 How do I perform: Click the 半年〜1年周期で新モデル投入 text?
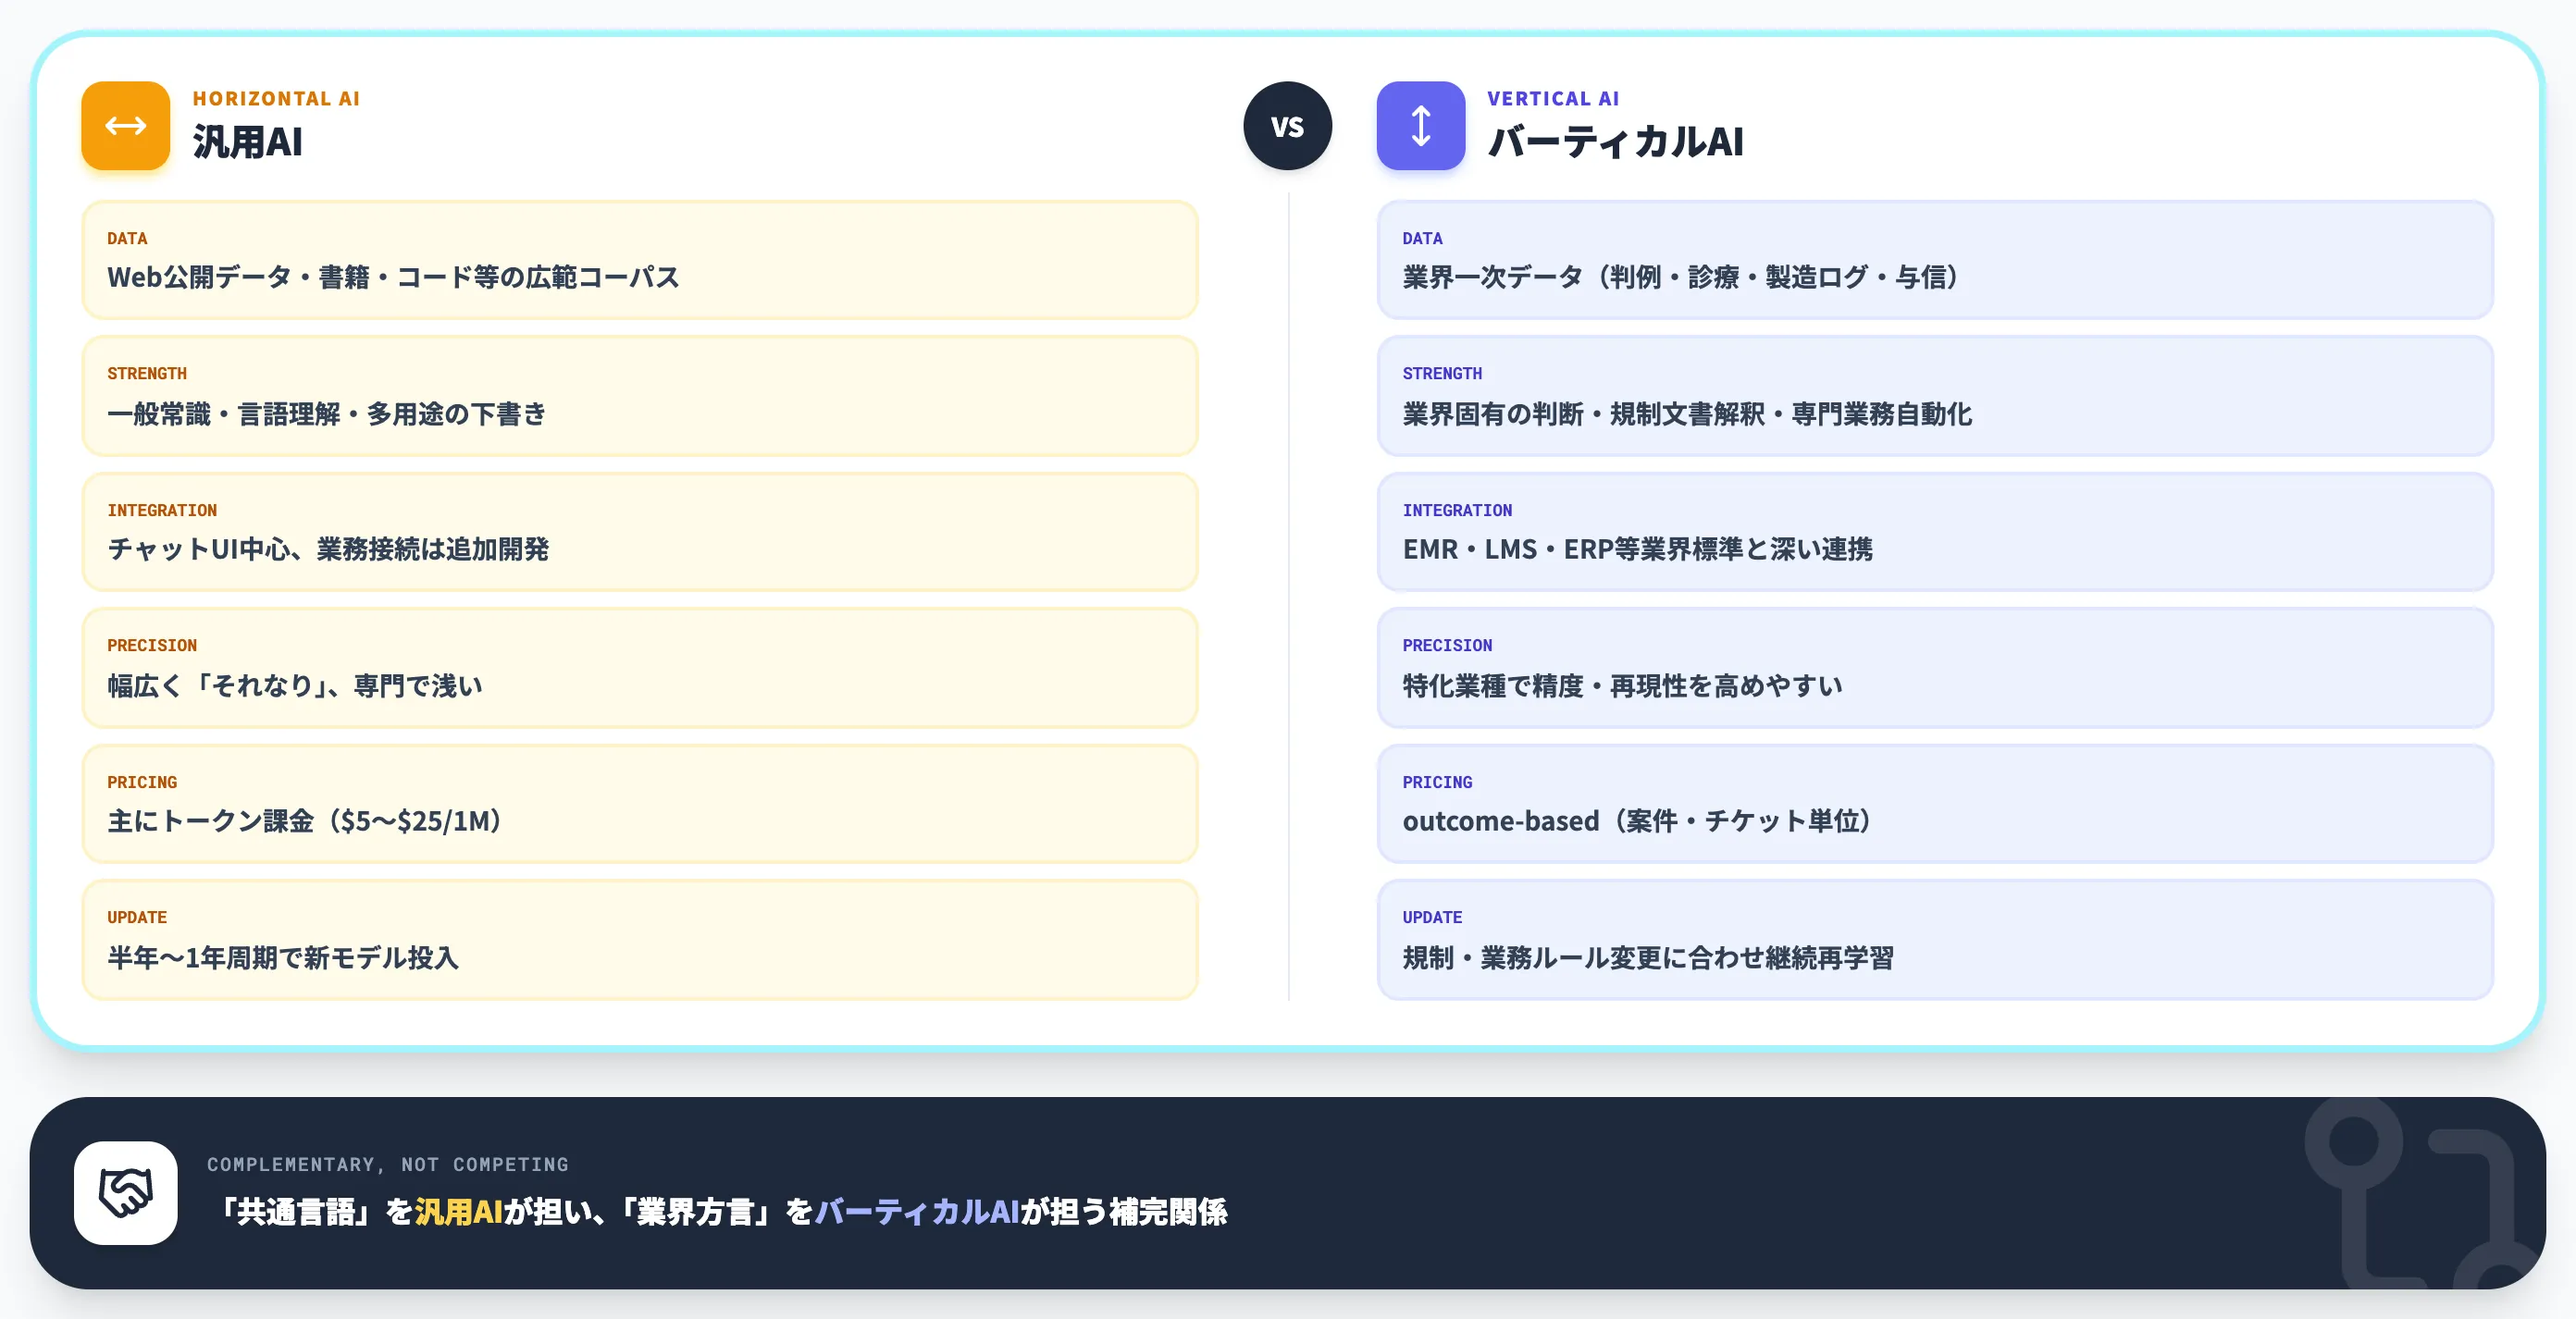tap(283, 957)
